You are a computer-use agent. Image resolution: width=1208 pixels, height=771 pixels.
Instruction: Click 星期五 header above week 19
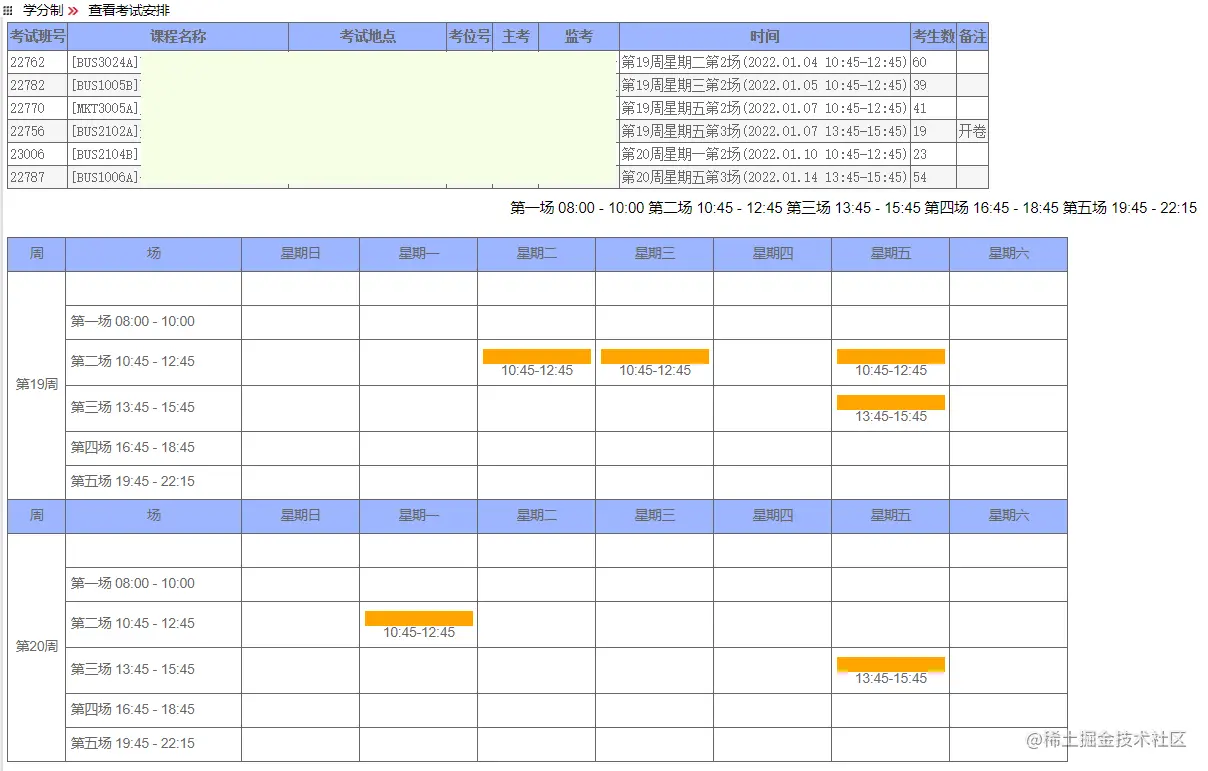pyautogui.click(x=891, y=254)
